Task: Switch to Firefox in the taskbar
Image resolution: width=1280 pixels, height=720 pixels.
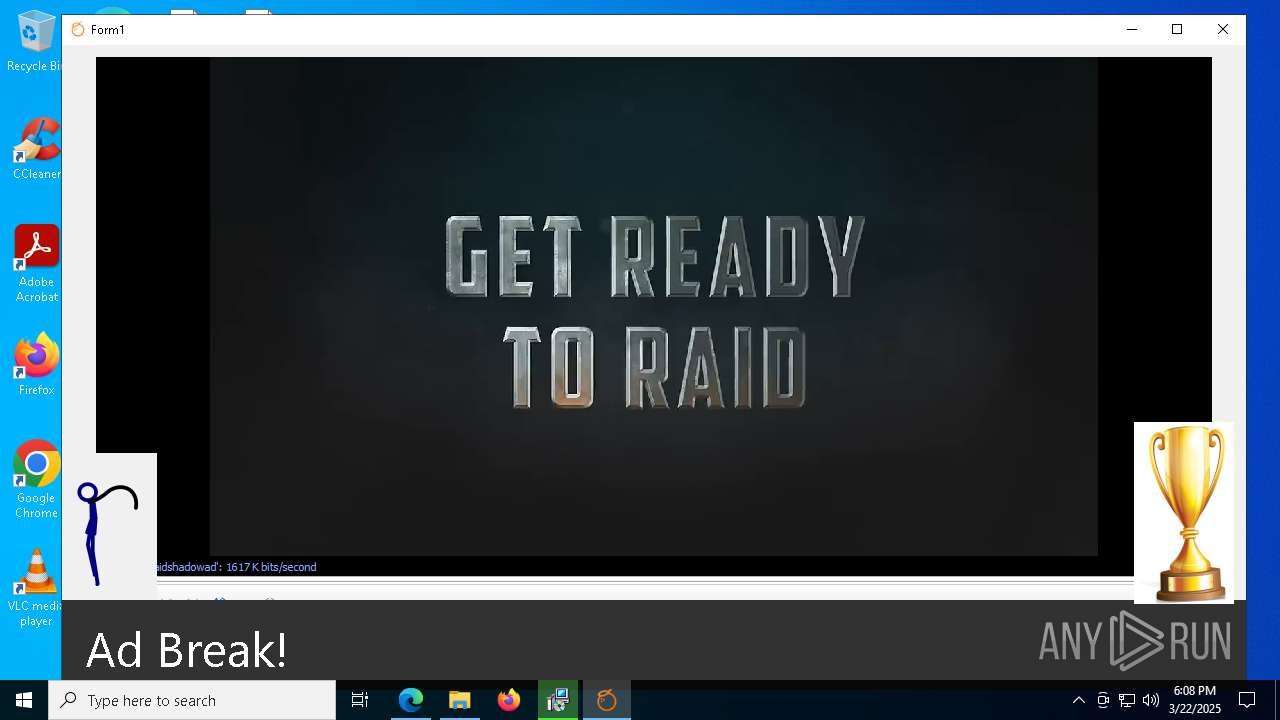Action: tap(509, 700)
